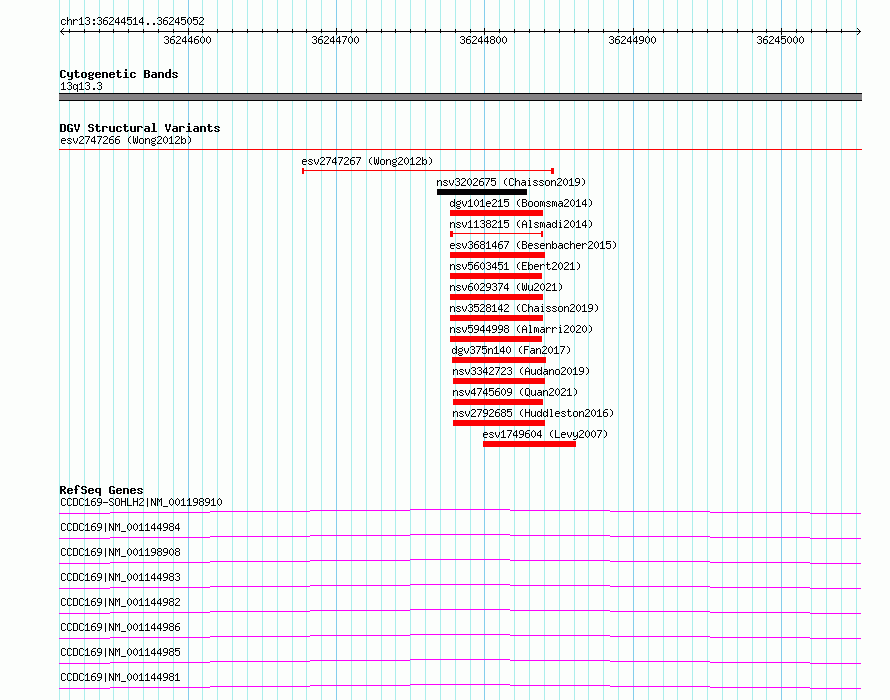
Task: Open the esv3681467 (Besenbacher2015) entry
Action: [x=533, y=245]
